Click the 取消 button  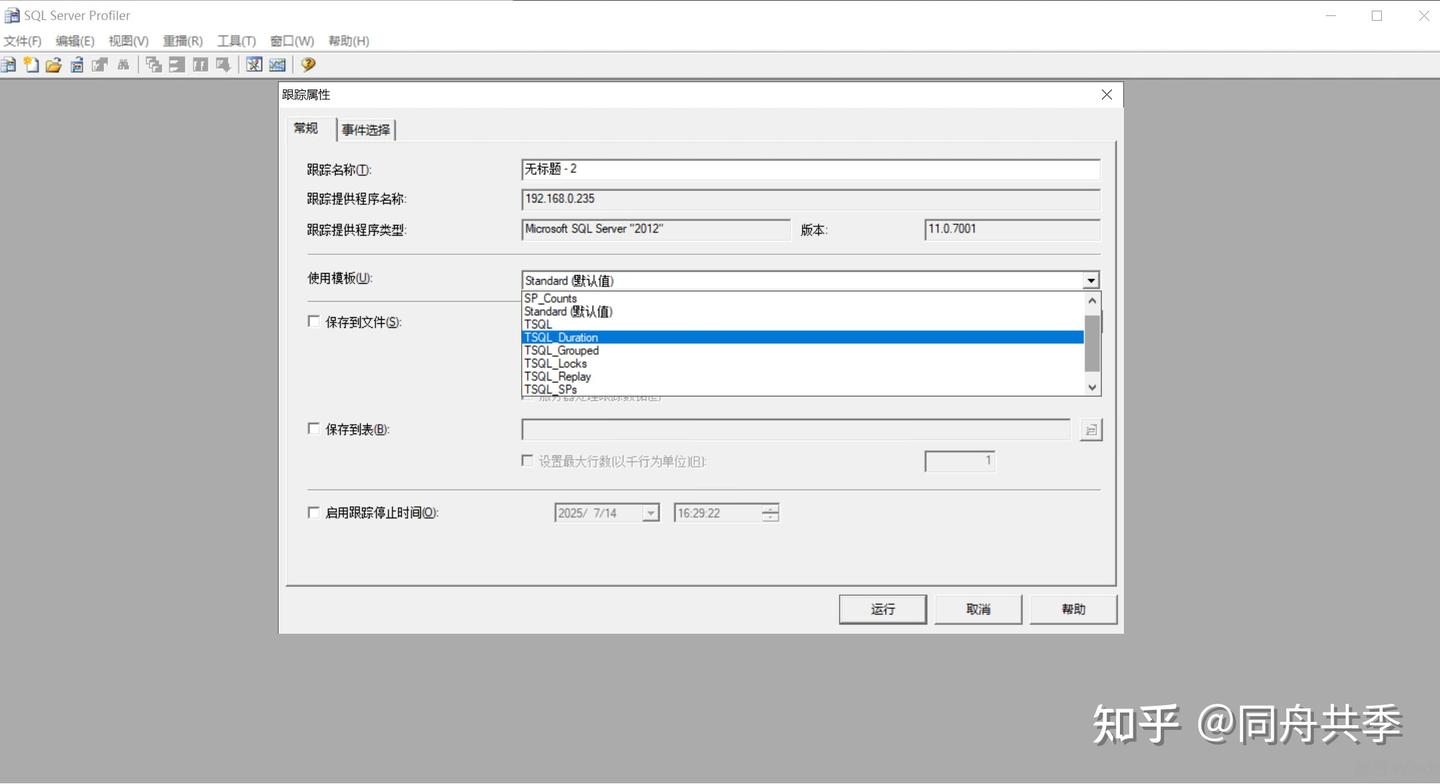tap(978, 609)
